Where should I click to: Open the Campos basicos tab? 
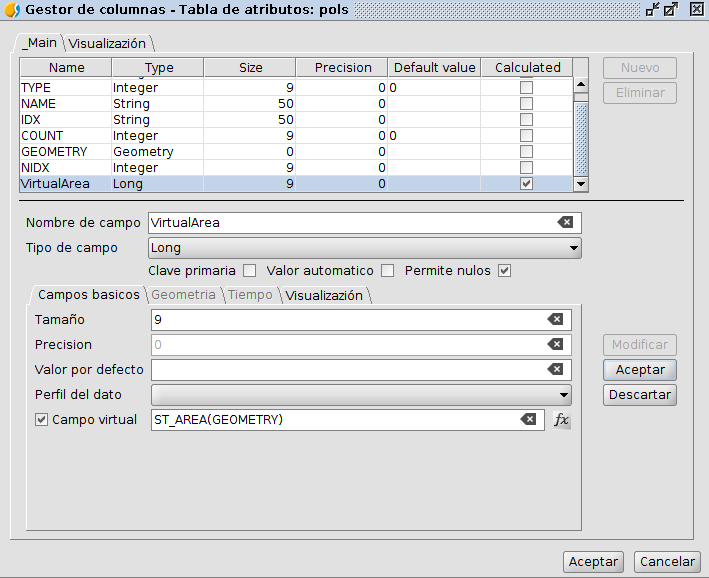(x=88, y=295)
